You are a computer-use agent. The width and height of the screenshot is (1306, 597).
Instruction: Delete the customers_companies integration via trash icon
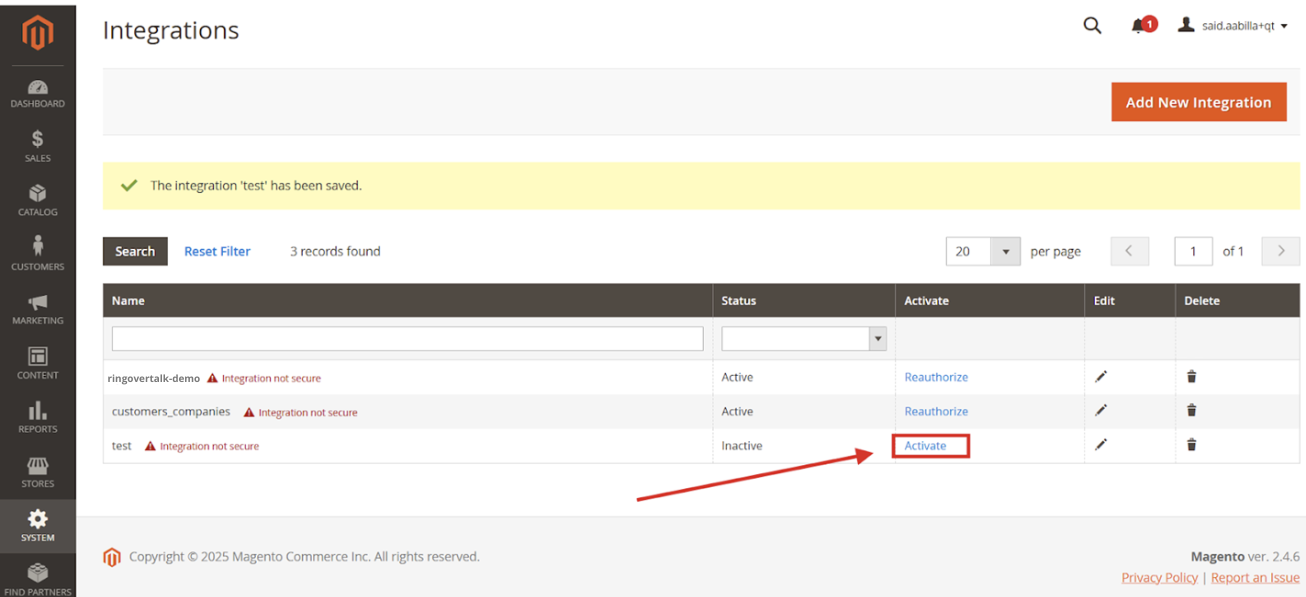tap(1191, 411)
